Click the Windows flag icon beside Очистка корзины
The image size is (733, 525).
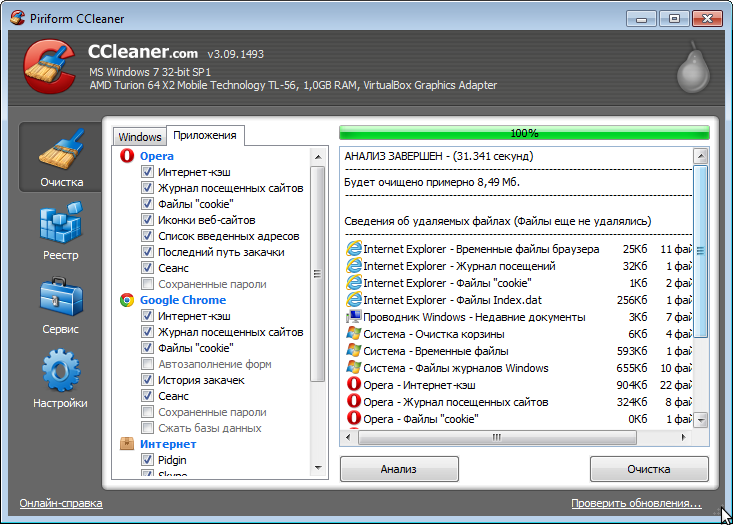354,334
